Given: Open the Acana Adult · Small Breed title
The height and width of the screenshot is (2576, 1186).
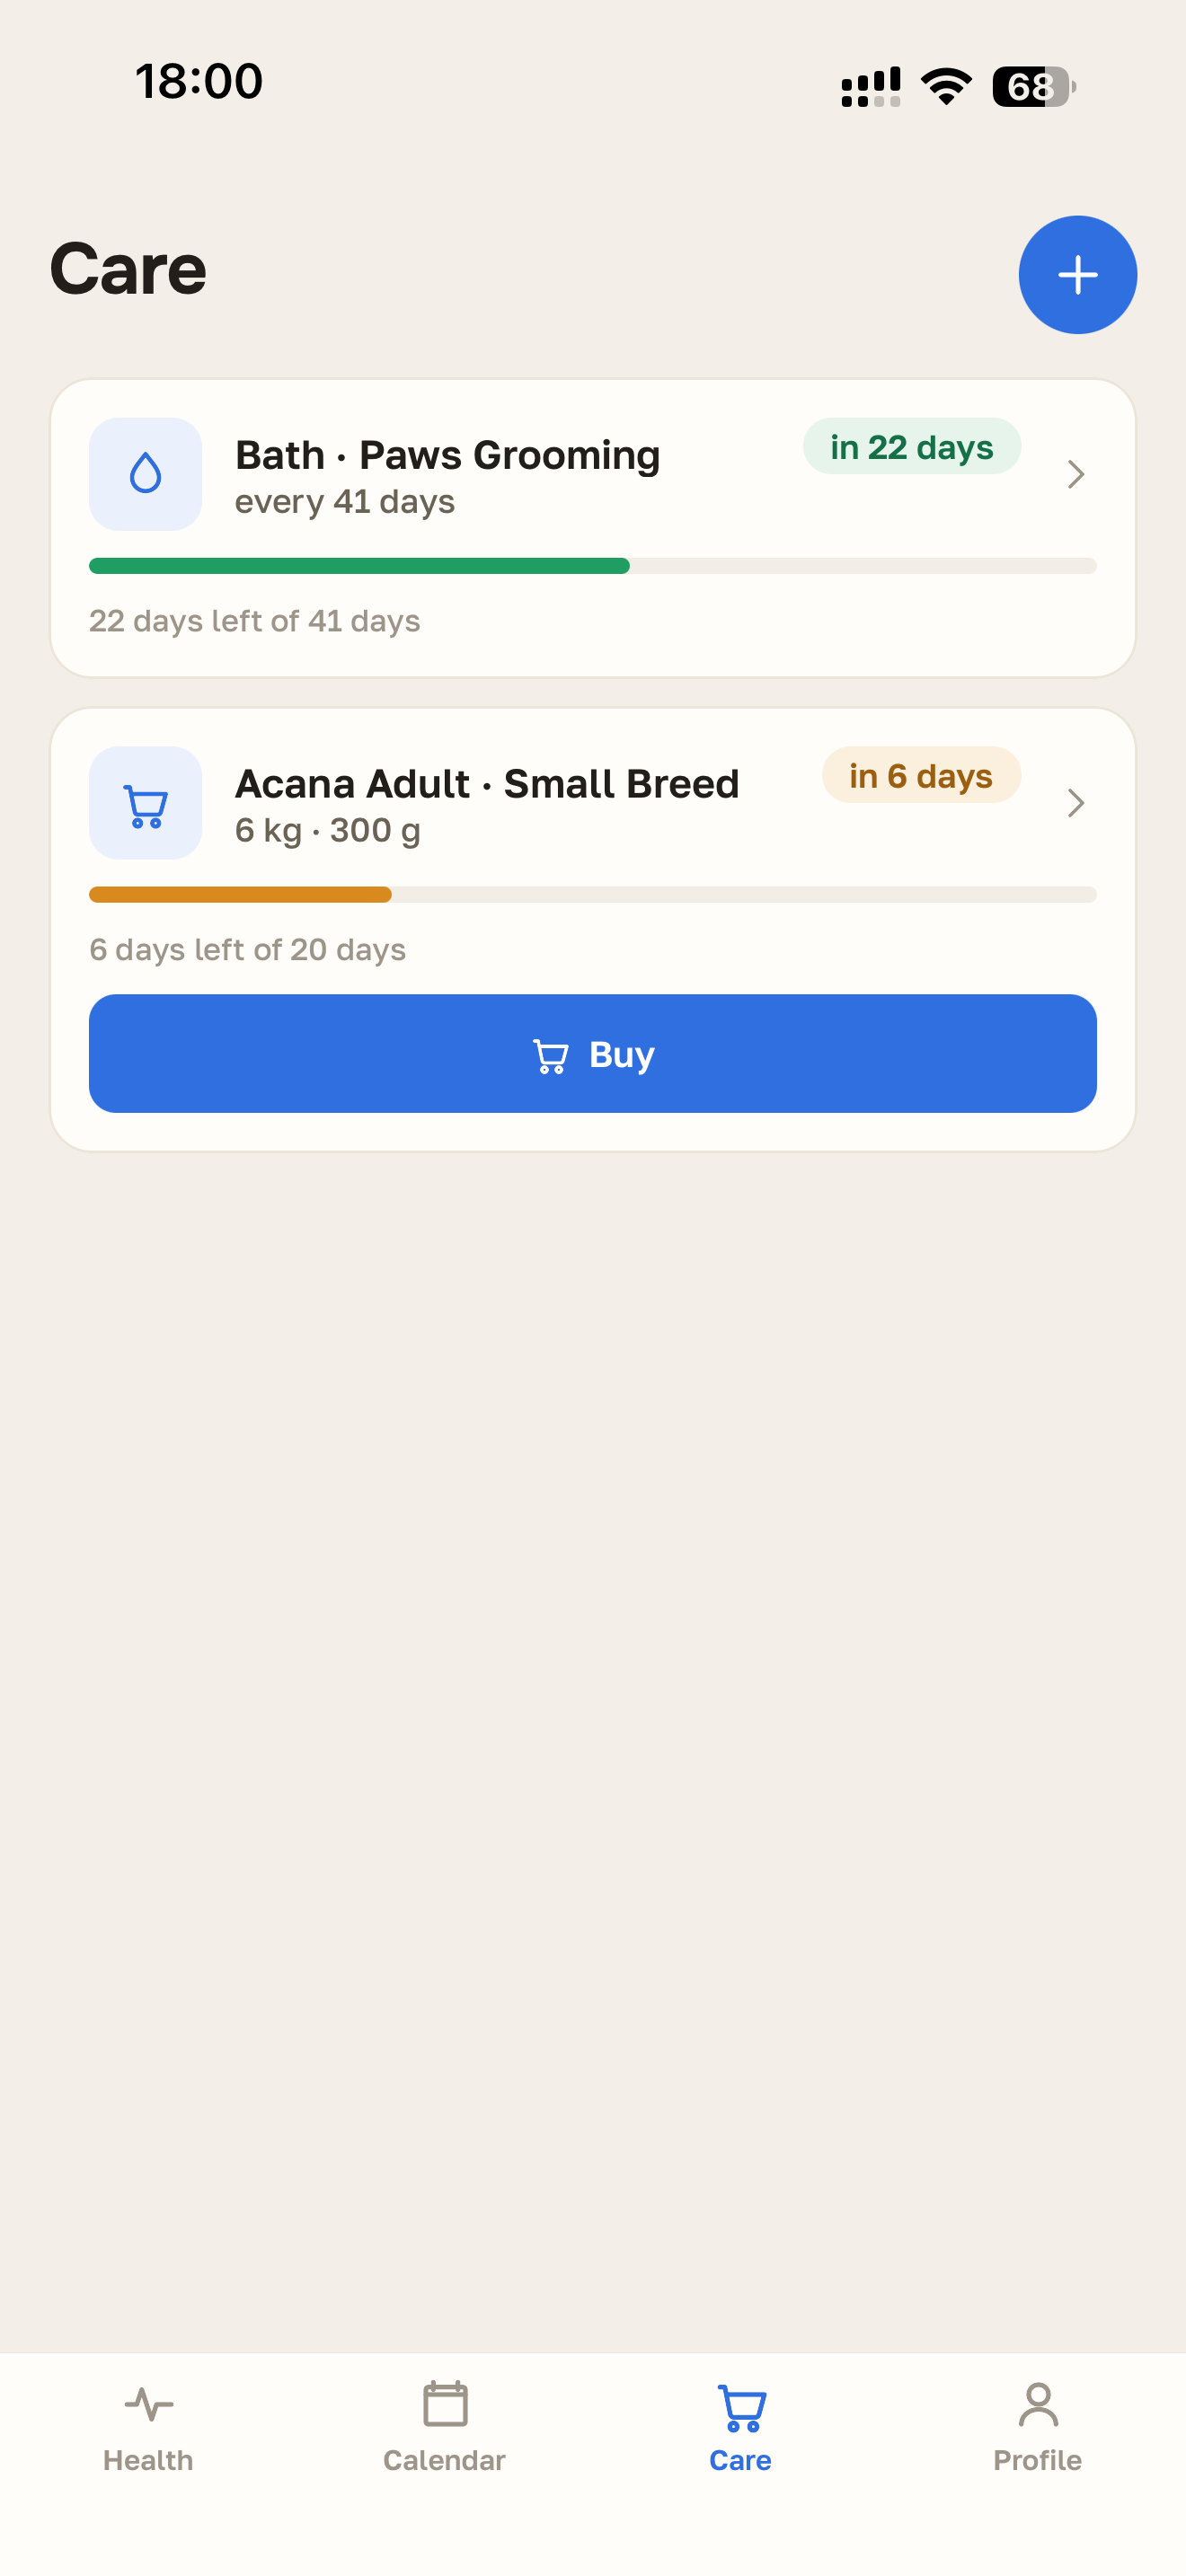Looking at the screenshot, I should pyautogui.click(x=487, y=784).
